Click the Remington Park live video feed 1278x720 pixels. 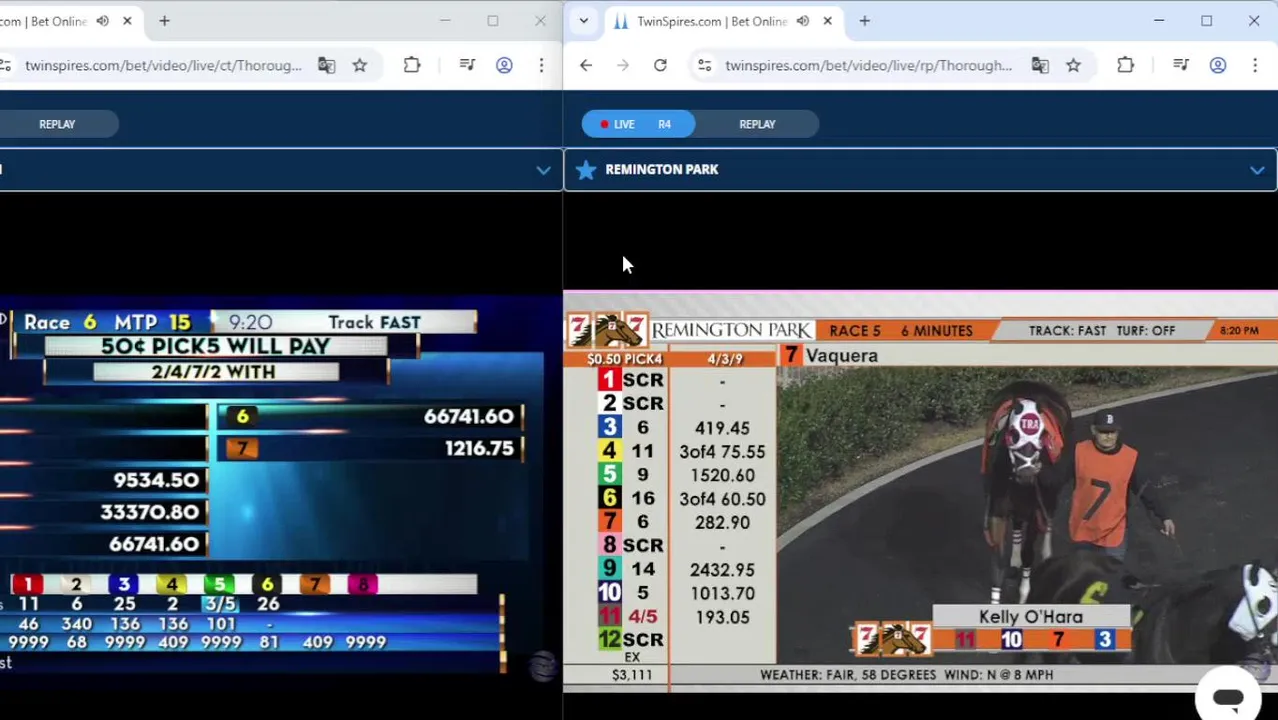click(920, 490)
